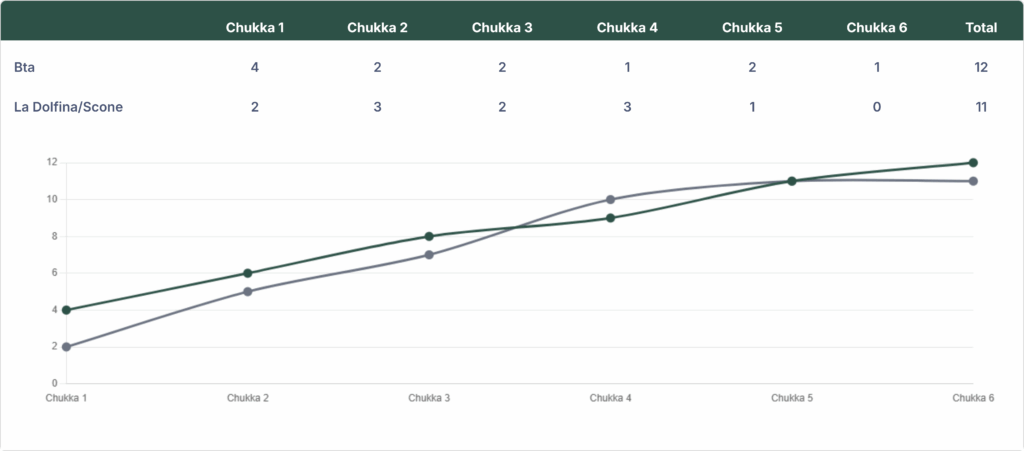Click the gray data point at Chukka 4

610,200
